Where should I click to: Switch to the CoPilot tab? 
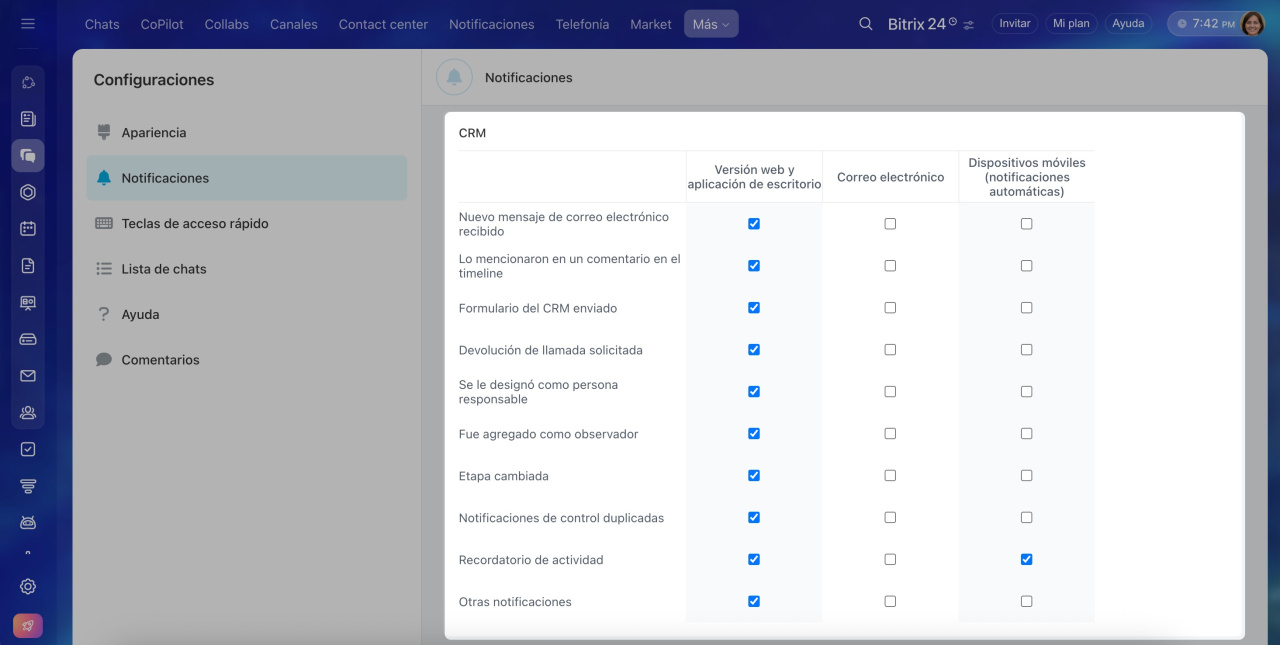coord(162,24)
